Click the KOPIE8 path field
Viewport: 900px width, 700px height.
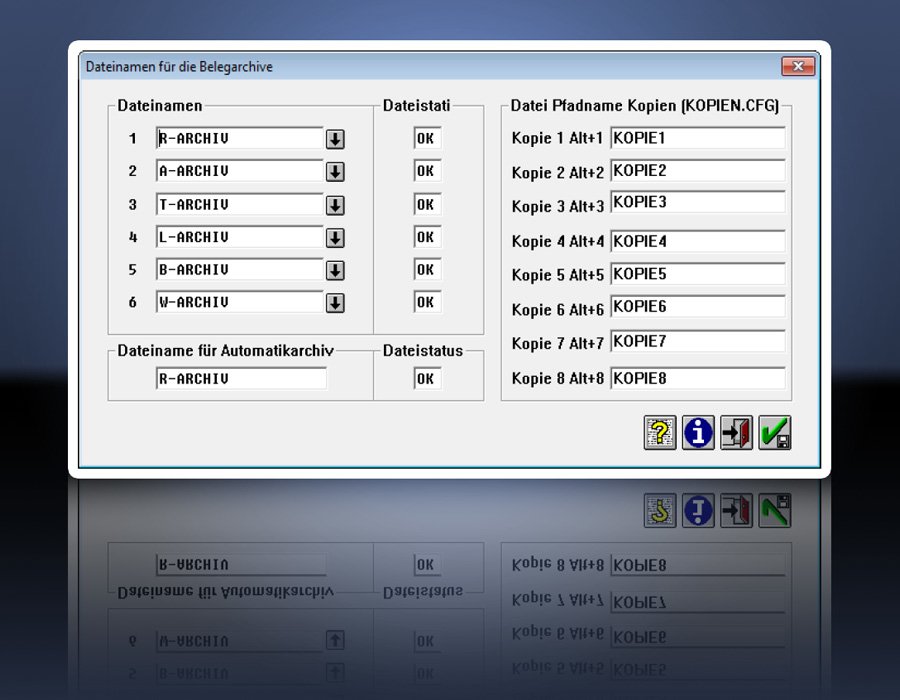(697, 379)
